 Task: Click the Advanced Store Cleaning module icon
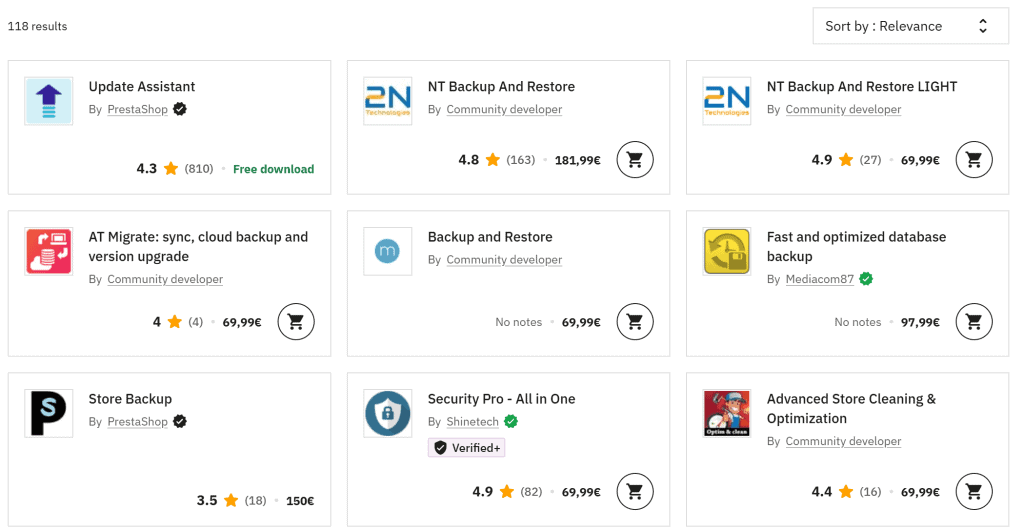(726, 413)
